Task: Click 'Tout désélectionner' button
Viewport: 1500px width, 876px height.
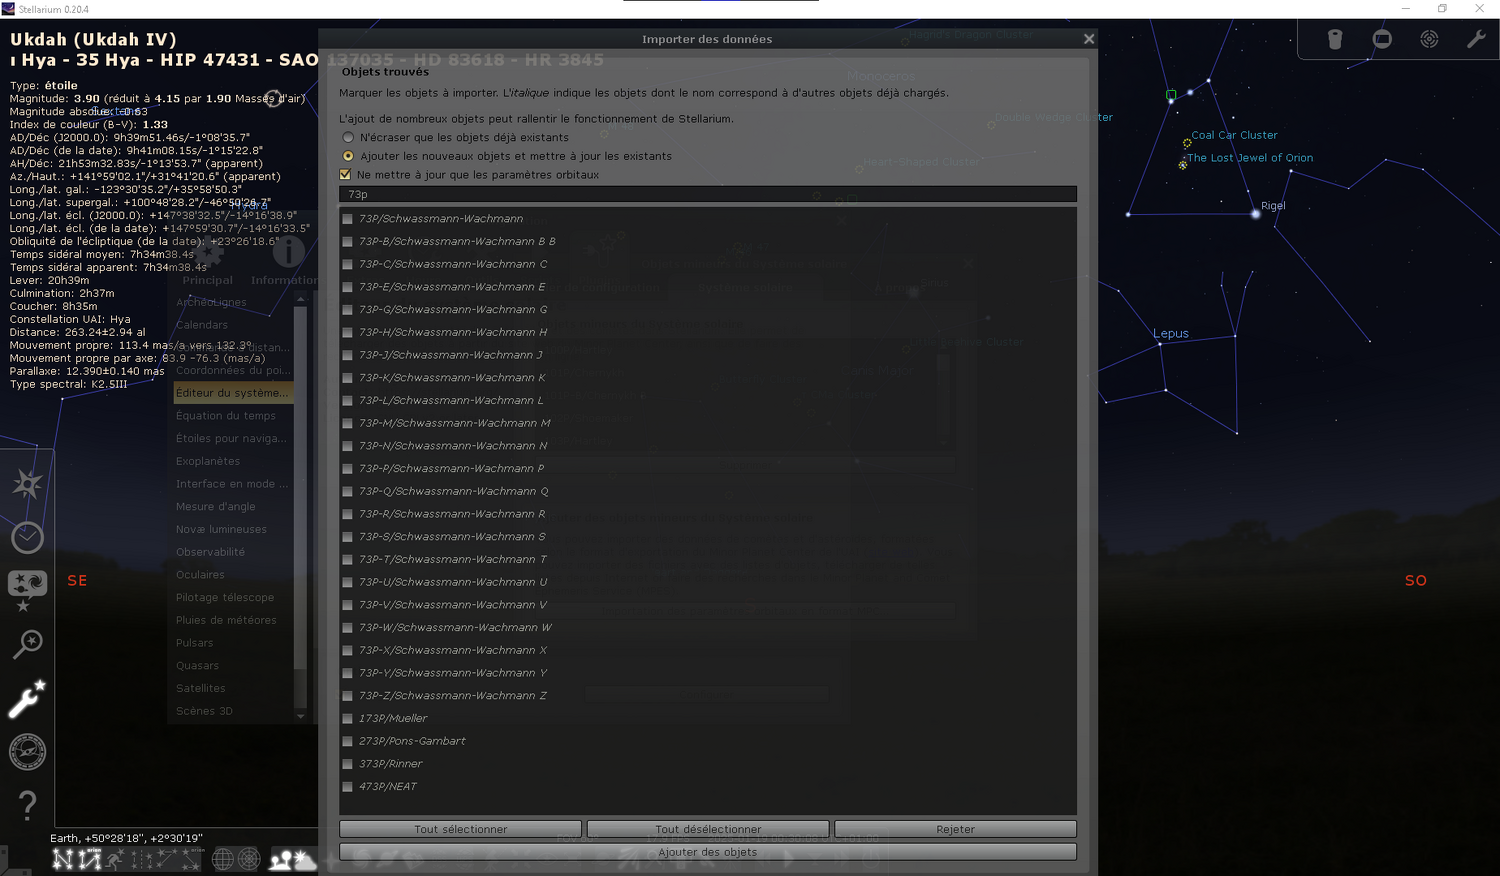Action: point(708,829)
